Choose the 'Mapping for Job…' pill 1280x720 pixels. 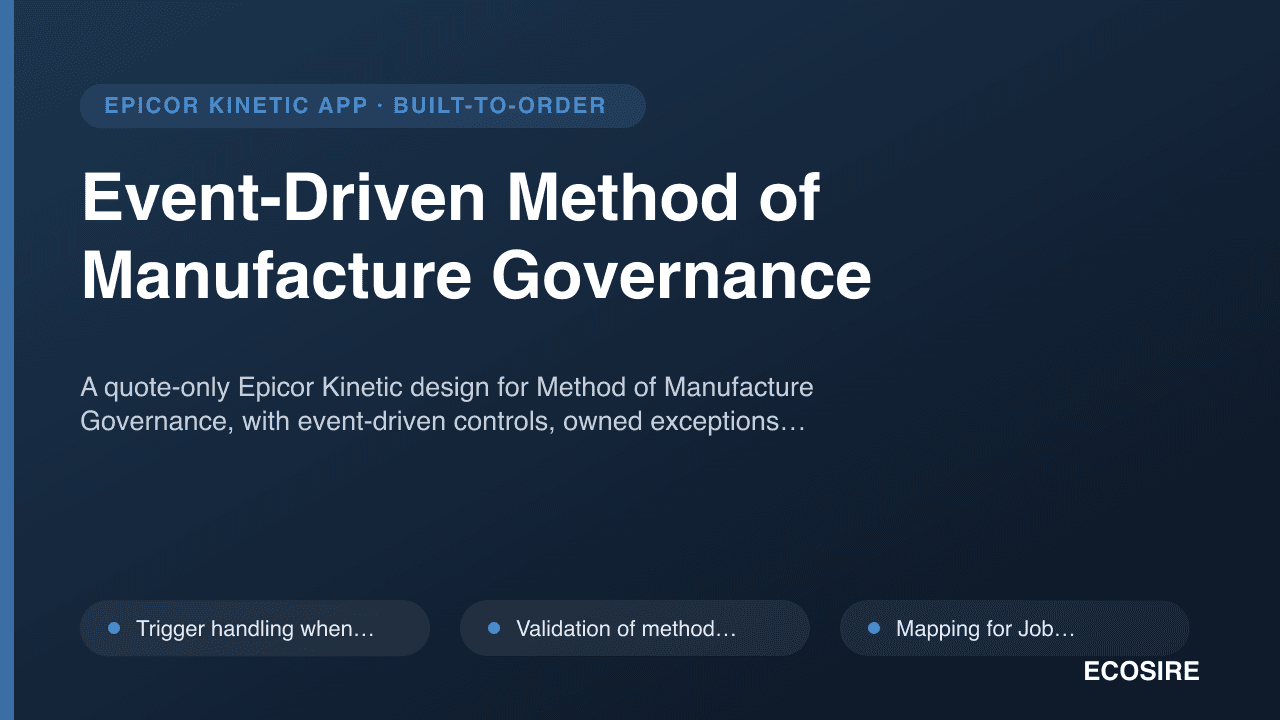pos(1015,628)
